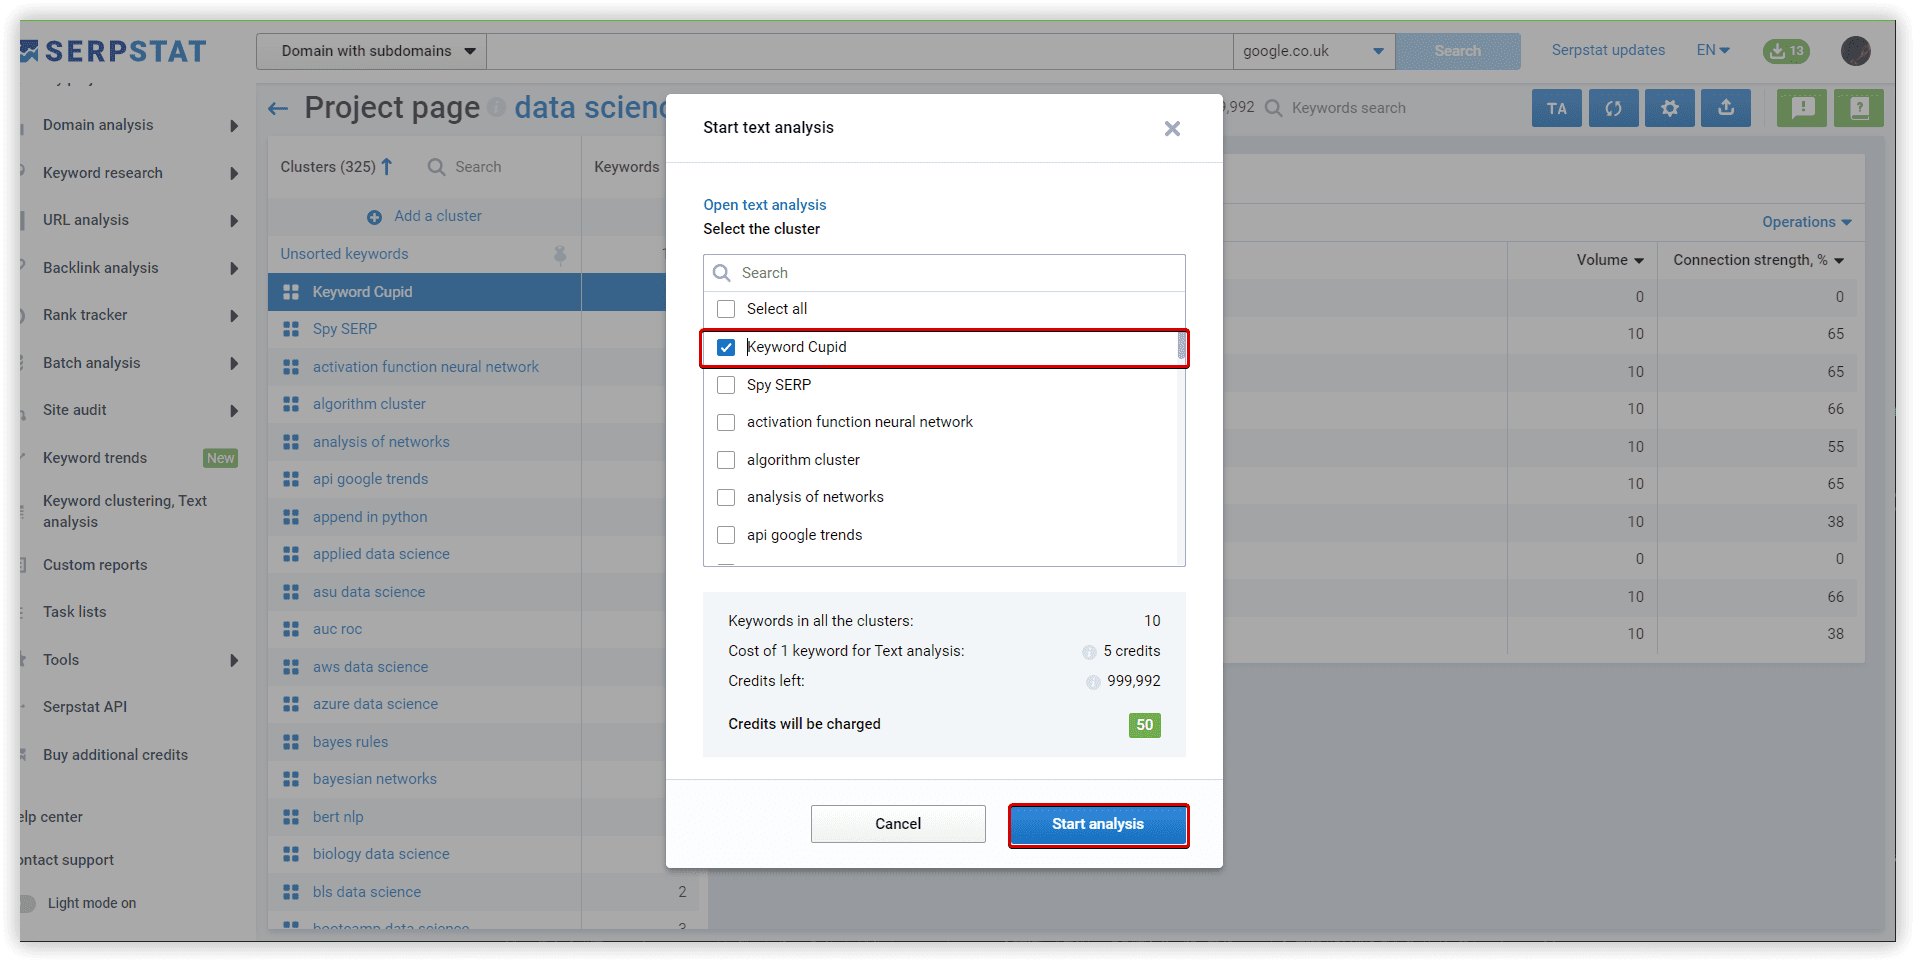
Task: Click the export upload icon
Action: [x=1725, y=108]
